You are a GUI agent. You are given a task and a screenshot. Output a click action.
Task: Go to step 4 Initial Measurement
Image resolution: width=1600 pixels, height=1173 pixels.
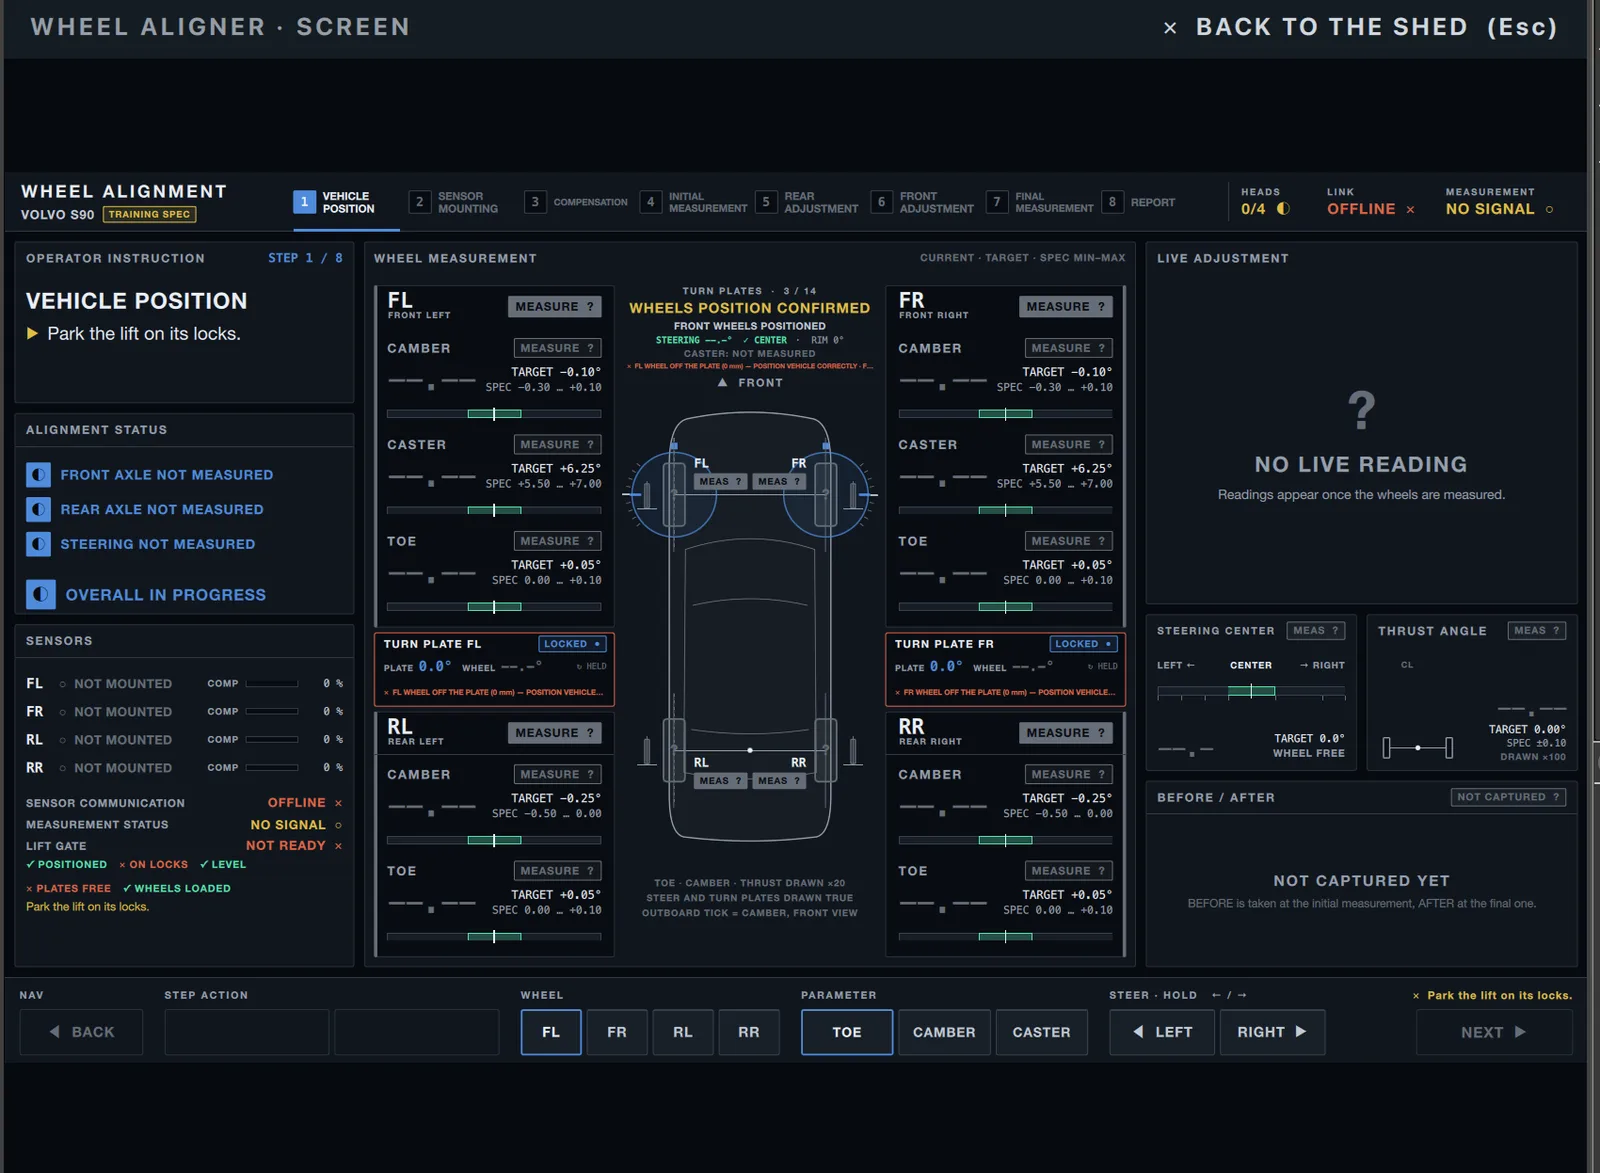[695, 202]
